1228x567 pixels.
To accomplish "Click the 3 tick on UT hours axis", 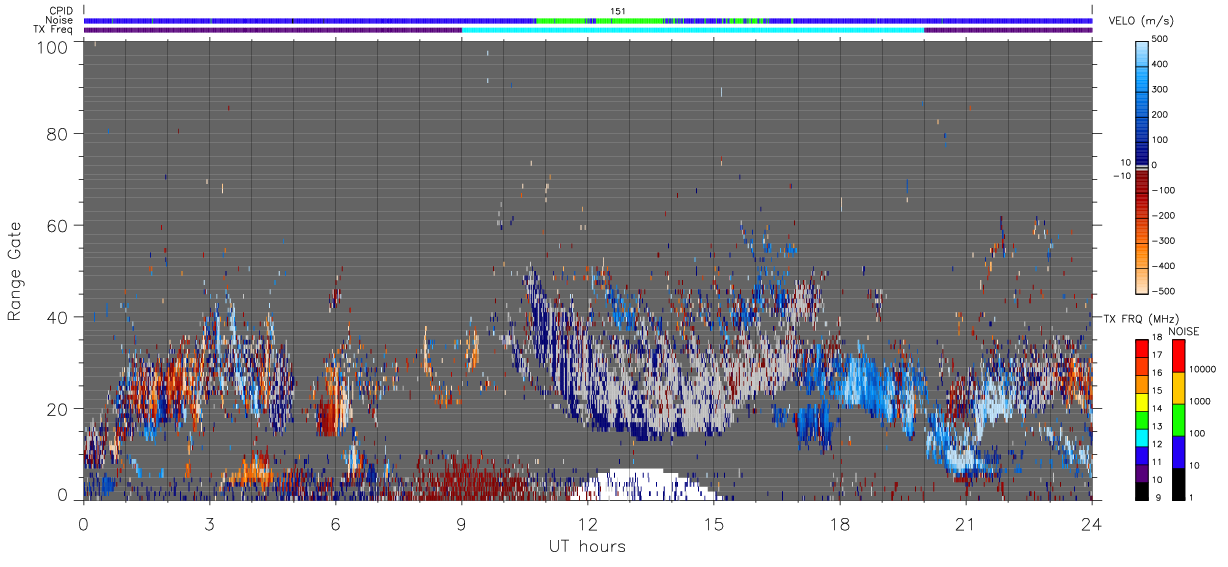I will [x=209, y=523].
